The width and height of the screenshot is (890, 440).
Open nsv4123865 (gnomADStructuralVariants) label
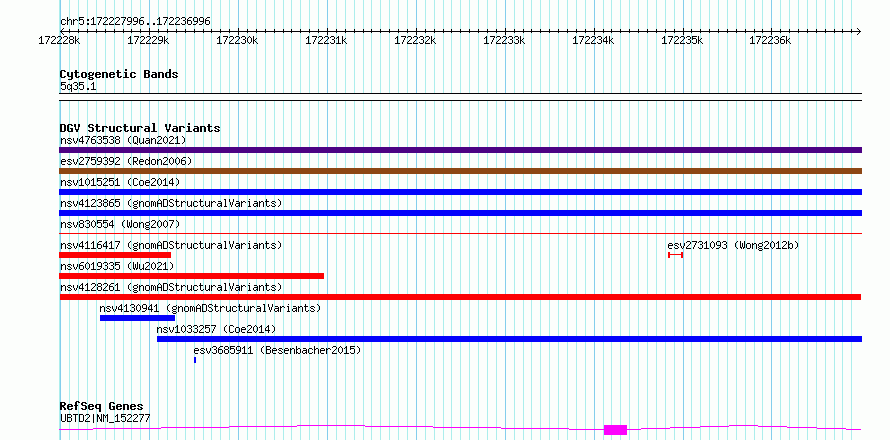pos(171,203)
